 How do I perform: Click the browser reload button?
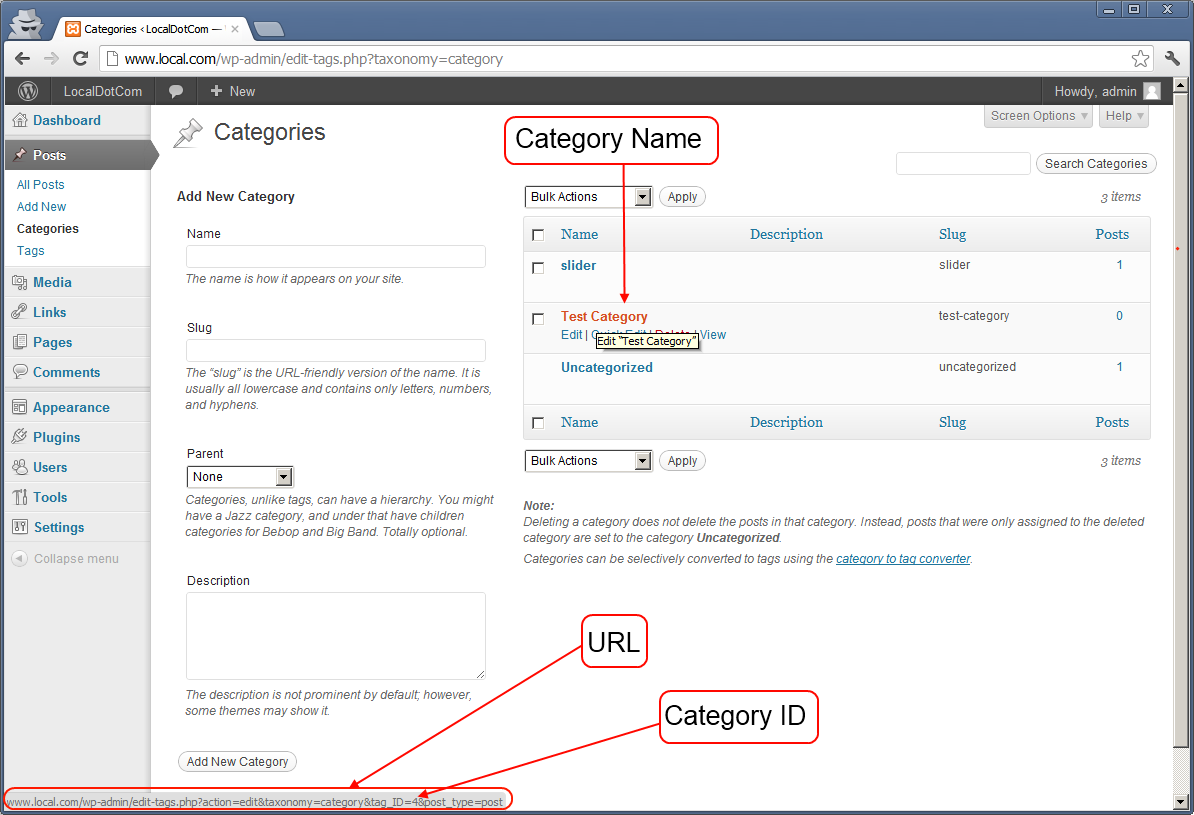[x=81, y=59]
